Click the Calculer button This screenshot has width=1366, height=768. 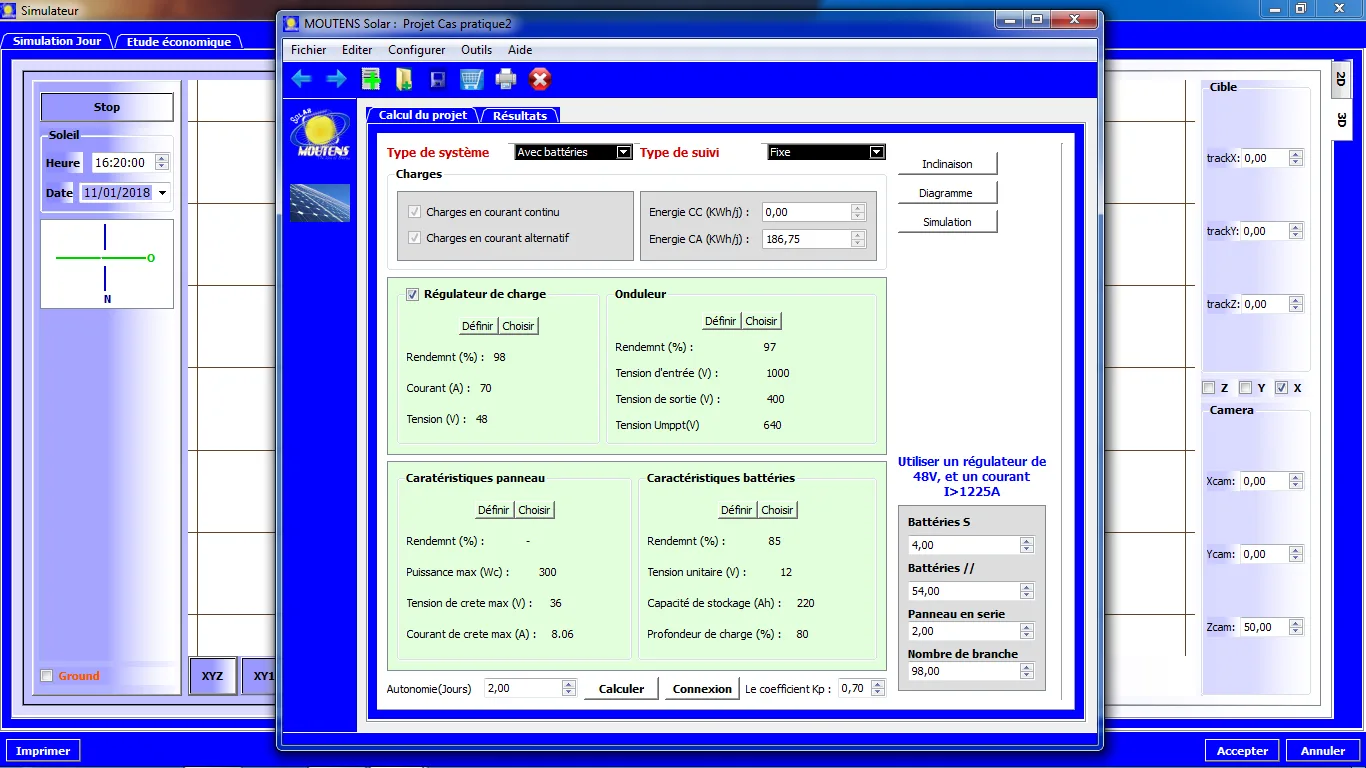click(x=621, y=689)
